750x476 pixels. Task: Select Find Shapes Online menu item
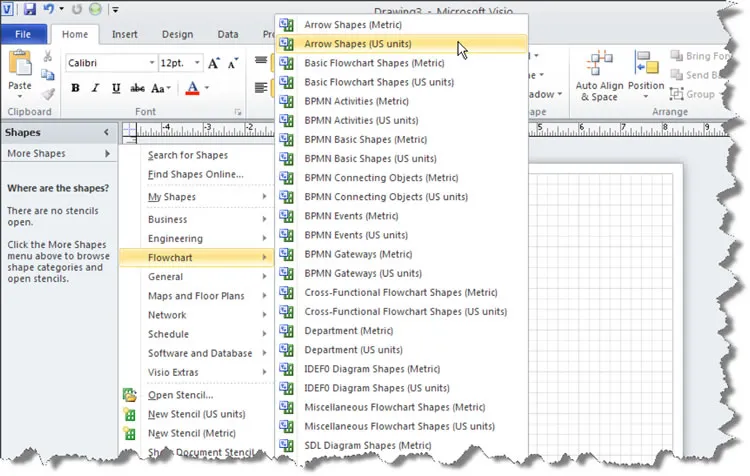pos(196,174)
